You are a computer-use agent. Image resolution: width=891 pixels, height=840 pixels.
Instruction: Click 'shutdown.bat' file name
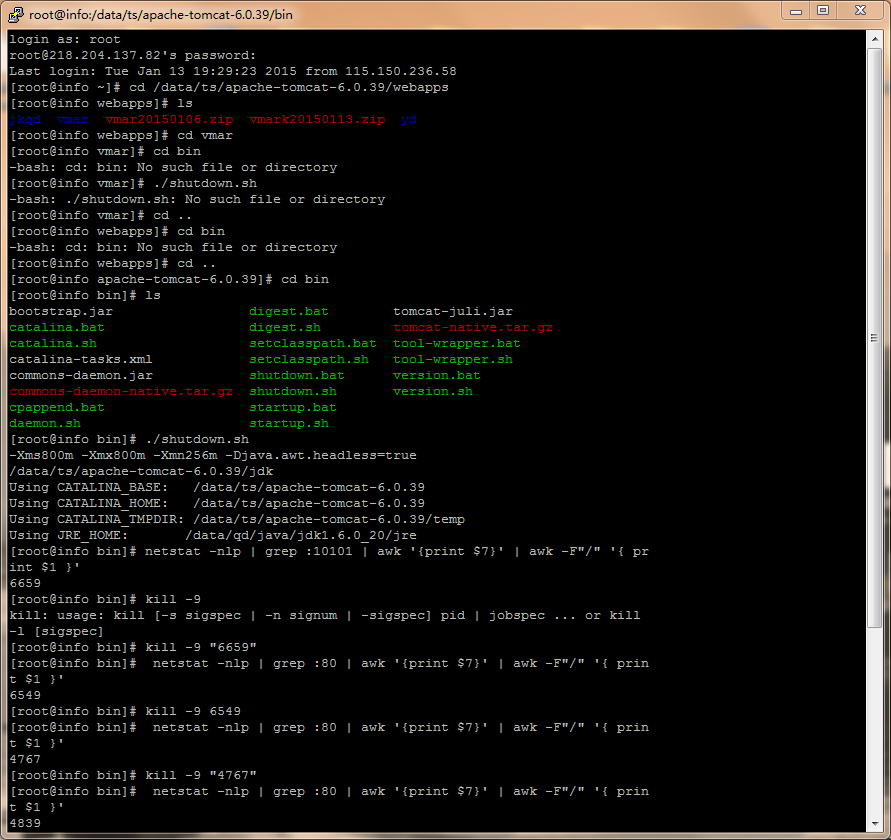297,375
